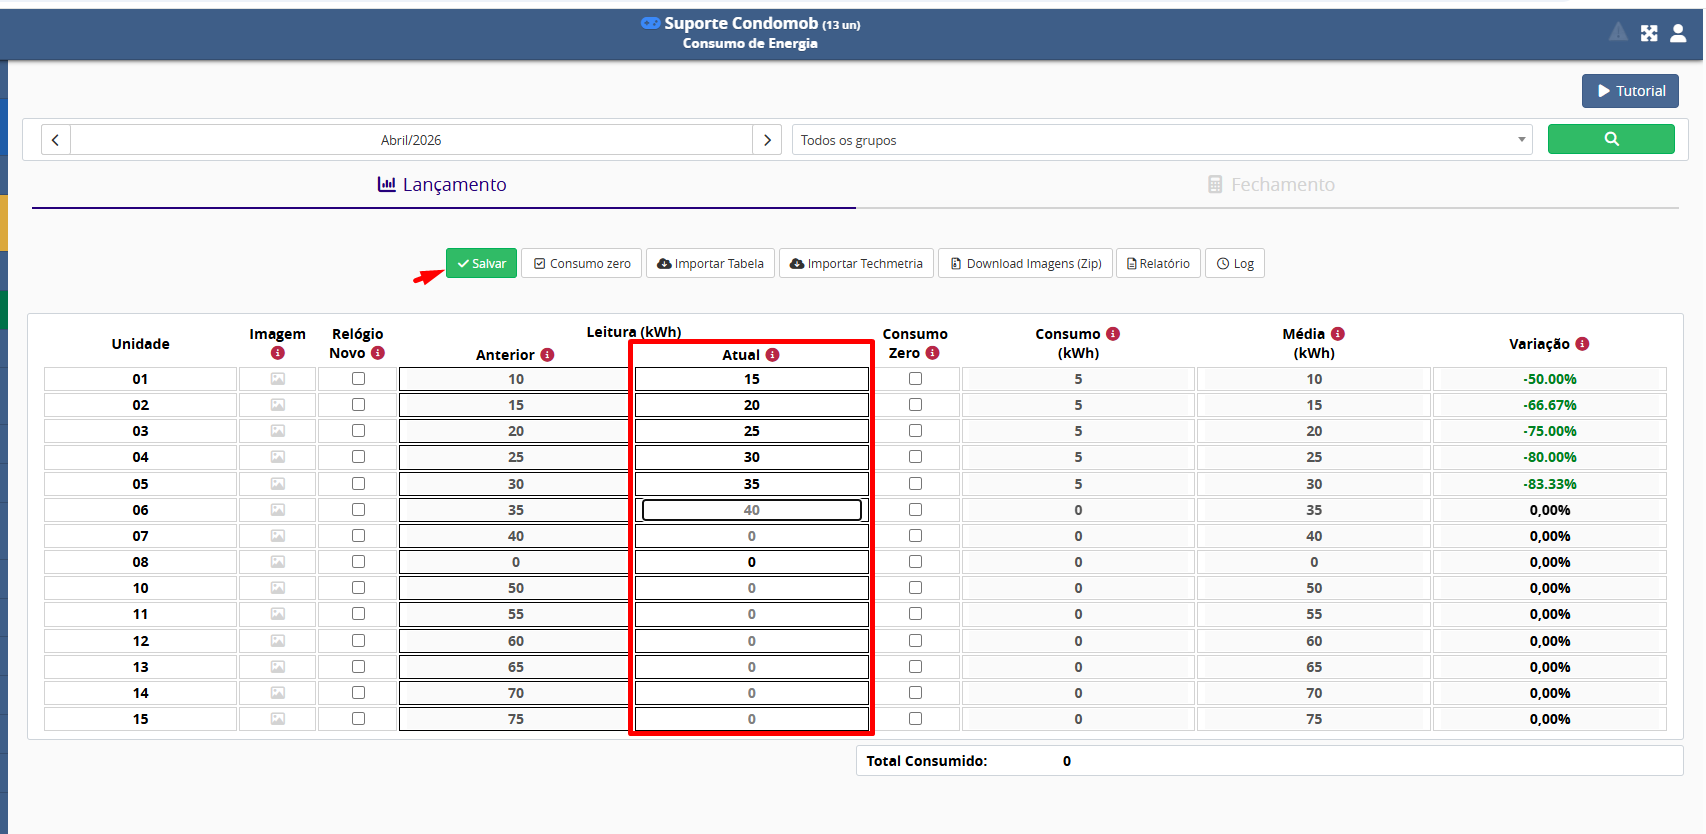Open image icon for unit 02
The height and width of the screenshot is (834, 1706).
(x=278, y=405)
